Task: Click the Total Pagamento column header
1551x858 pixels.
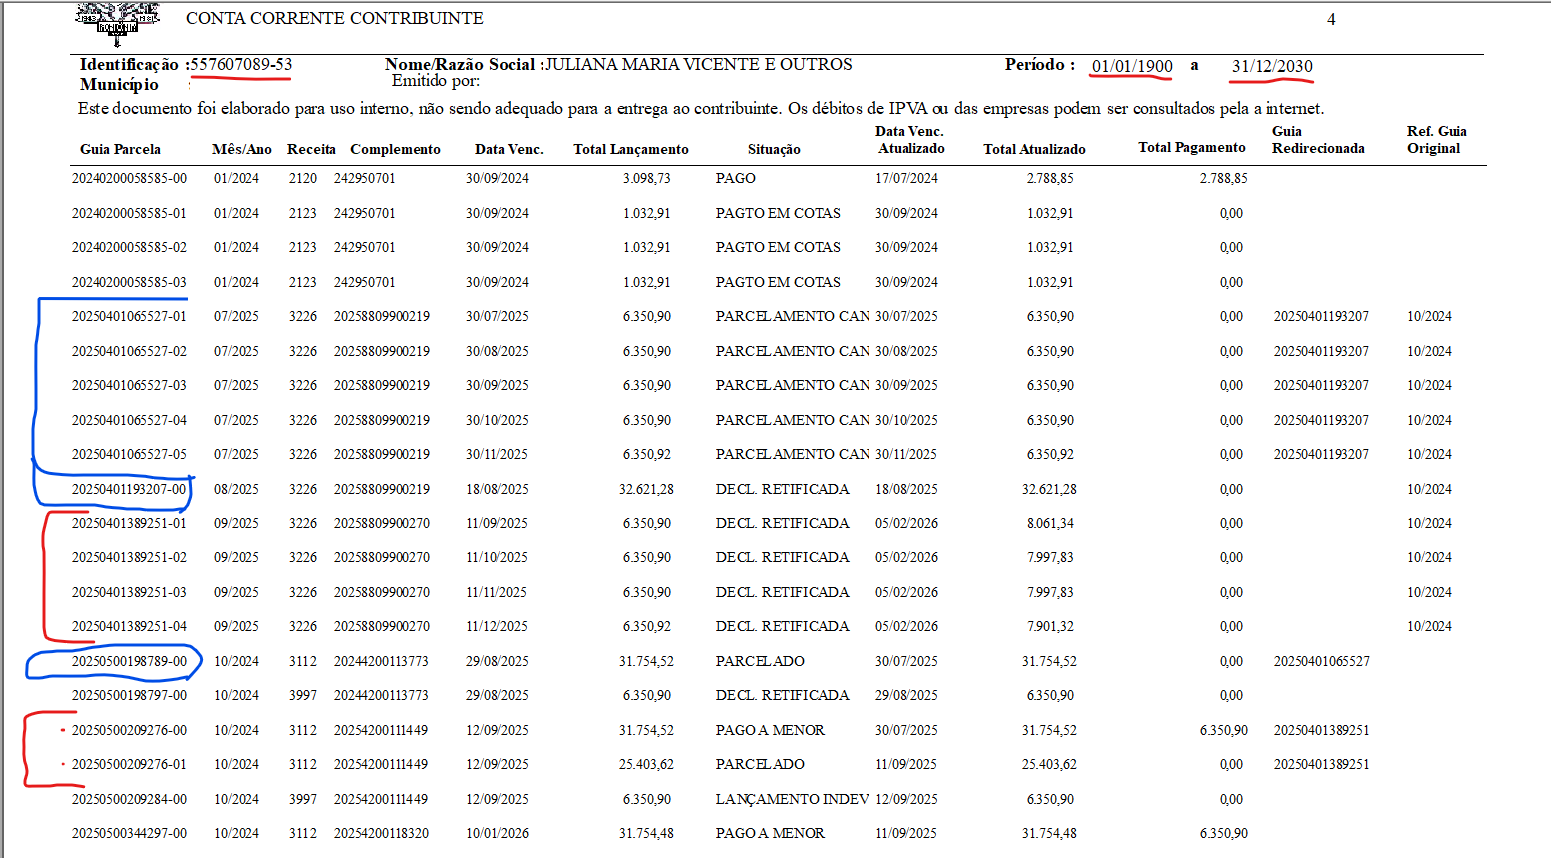Action: click(1192, 147)
